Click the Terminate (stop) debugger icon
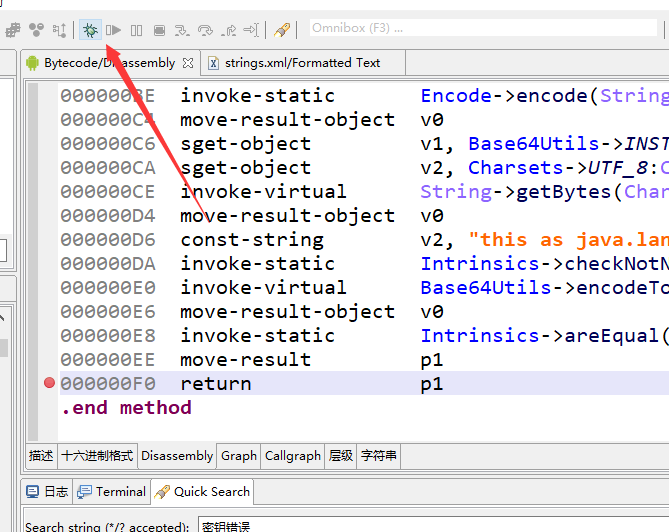The height and width of the screenshot is (532, 669). pos(159,30)
